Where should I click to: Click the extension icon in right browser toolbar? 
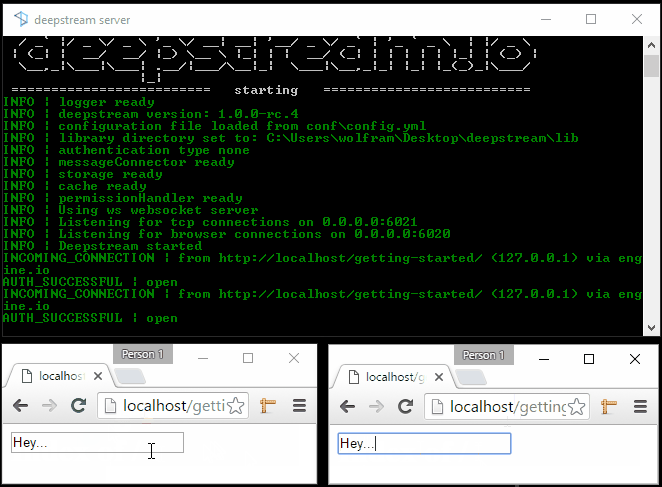pyautogui.click(x=608, y=406)
